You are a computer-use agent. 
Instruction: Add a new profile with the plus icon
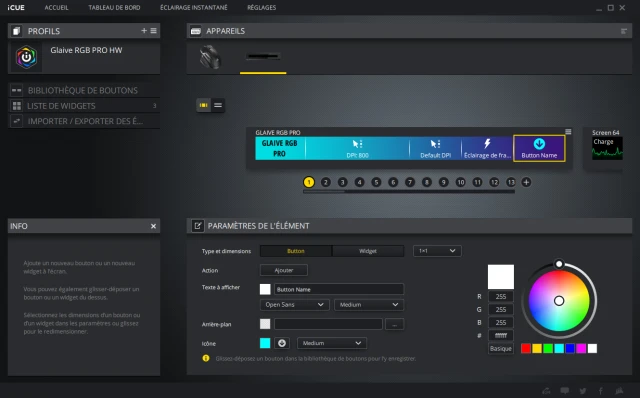click(x=144, y=31)
